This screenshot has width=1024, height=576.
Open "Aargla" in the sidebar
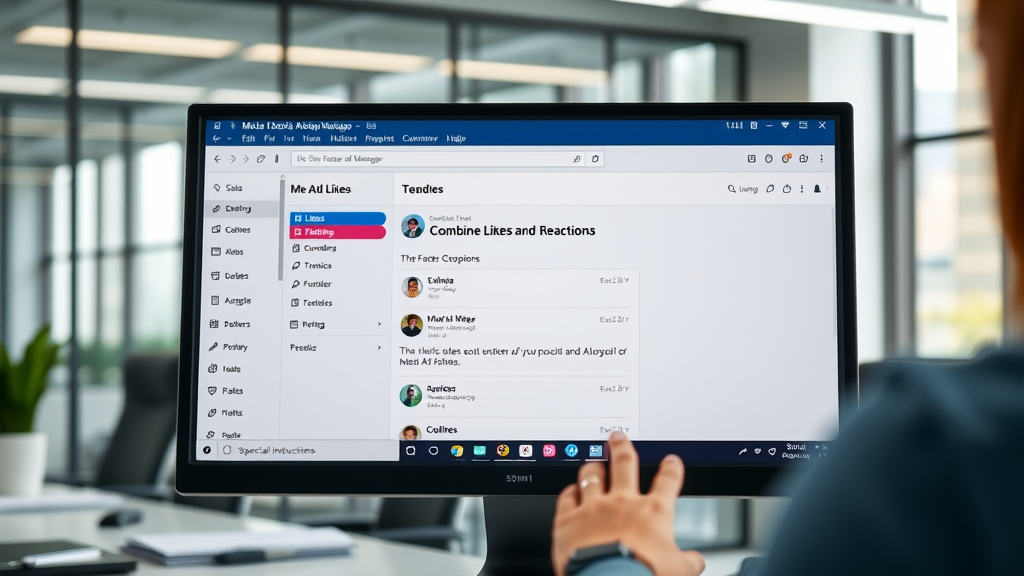231,300
